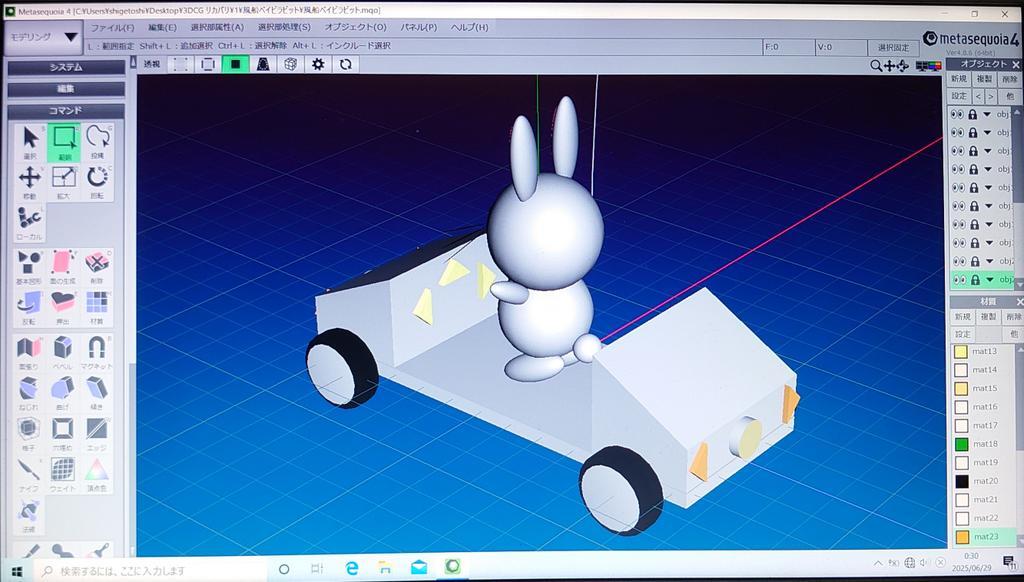1024x582 pixels.
Task: Open the パネル(P) menu
Action: tap(419, 27)
